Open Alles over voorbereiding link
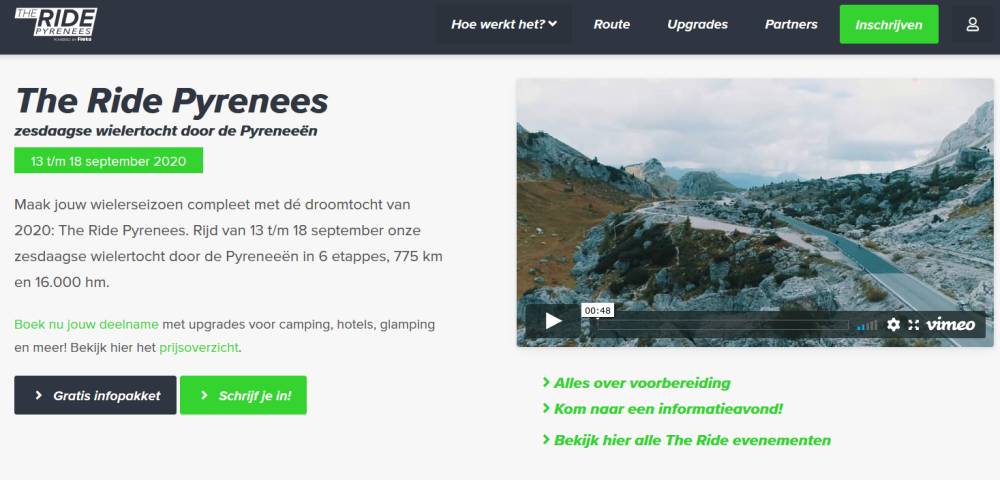This screenshot has width=1000, height=480. (636, 383)
